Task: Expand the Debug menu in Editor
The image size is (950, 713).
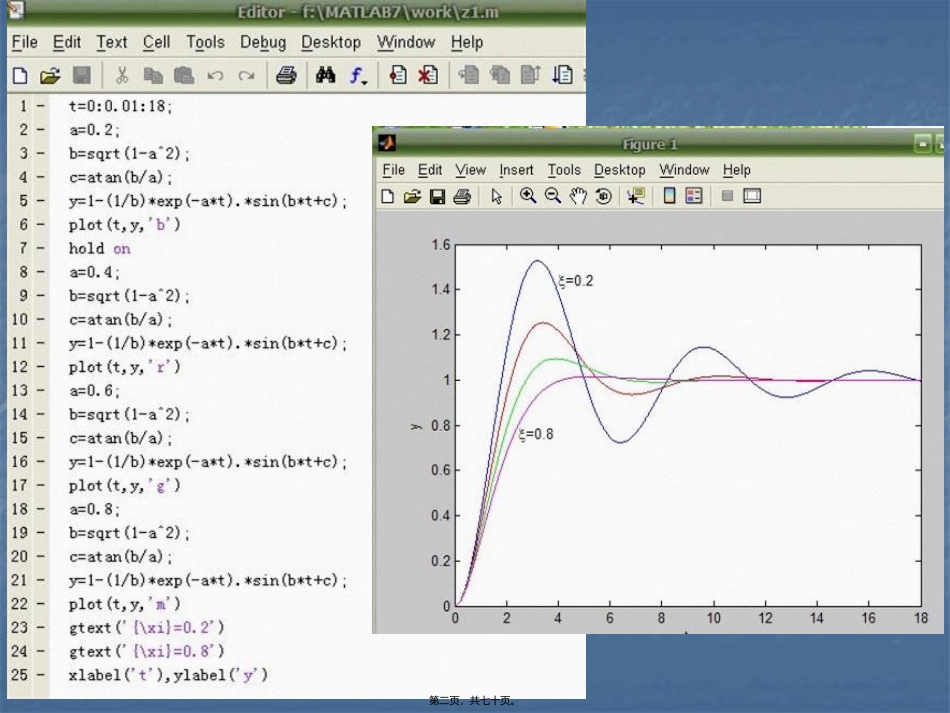Action: coord(263,42)
